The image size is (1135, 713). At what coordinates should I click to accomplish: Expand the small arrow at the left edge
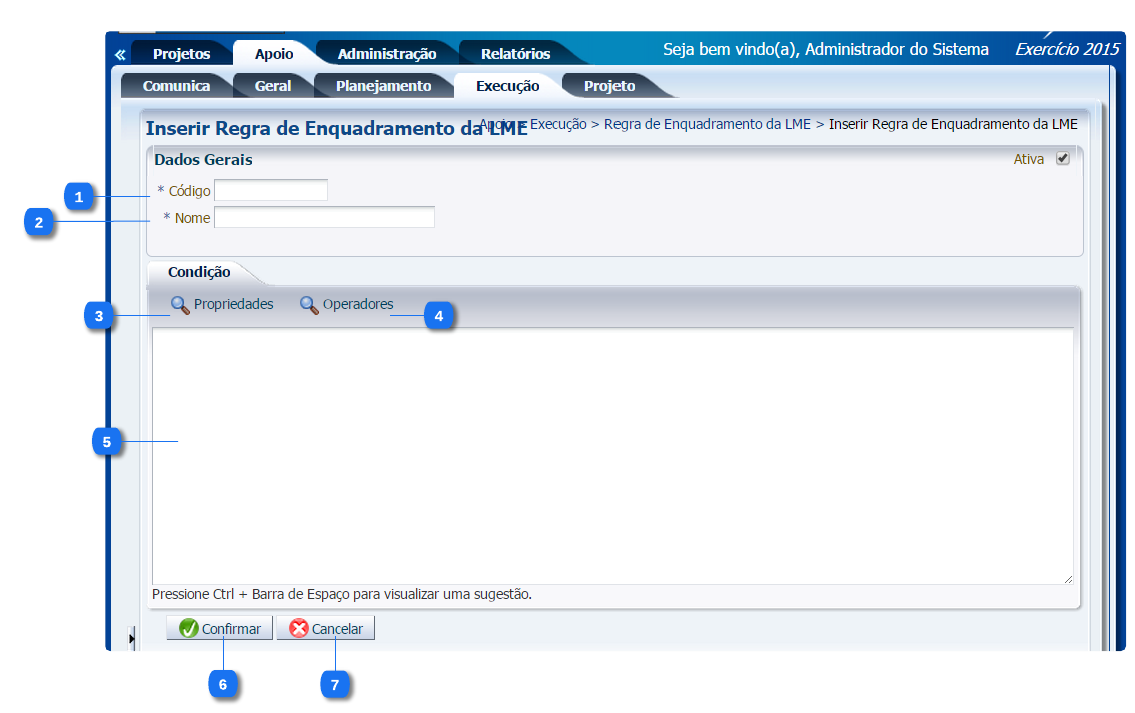tap(131, 635)
